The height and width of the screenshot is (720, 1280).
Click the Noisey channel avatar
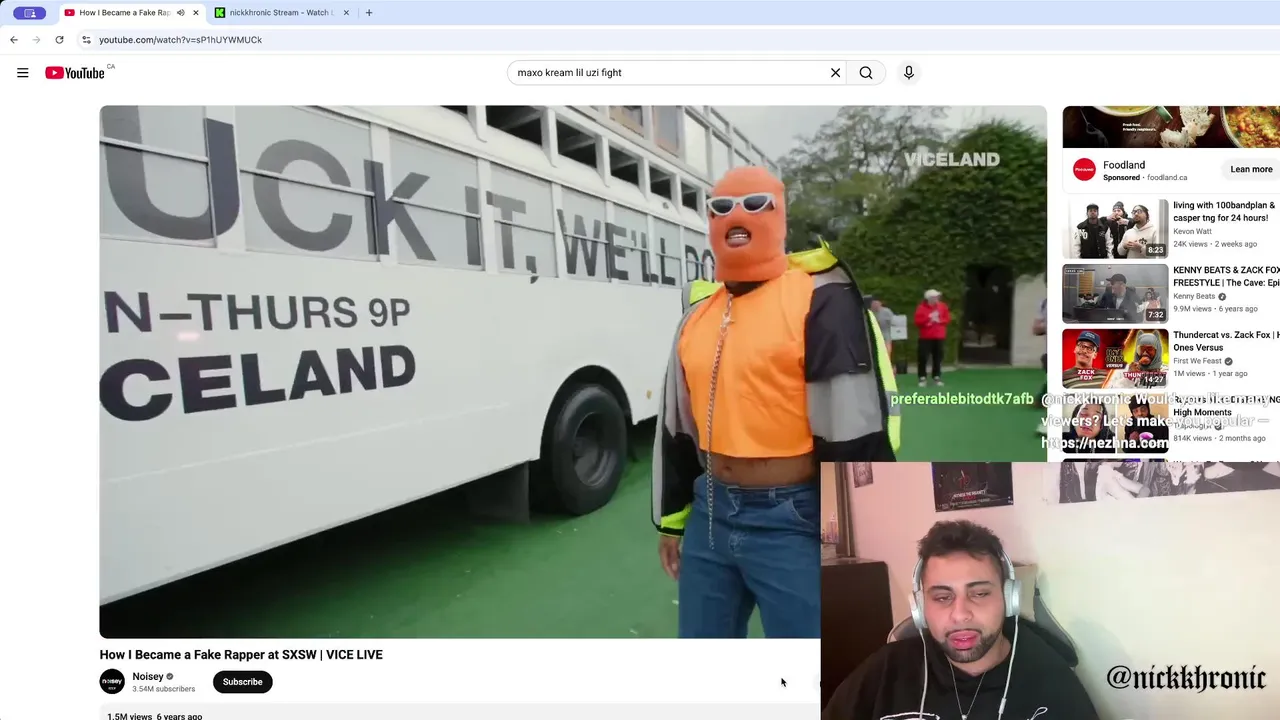112,682
